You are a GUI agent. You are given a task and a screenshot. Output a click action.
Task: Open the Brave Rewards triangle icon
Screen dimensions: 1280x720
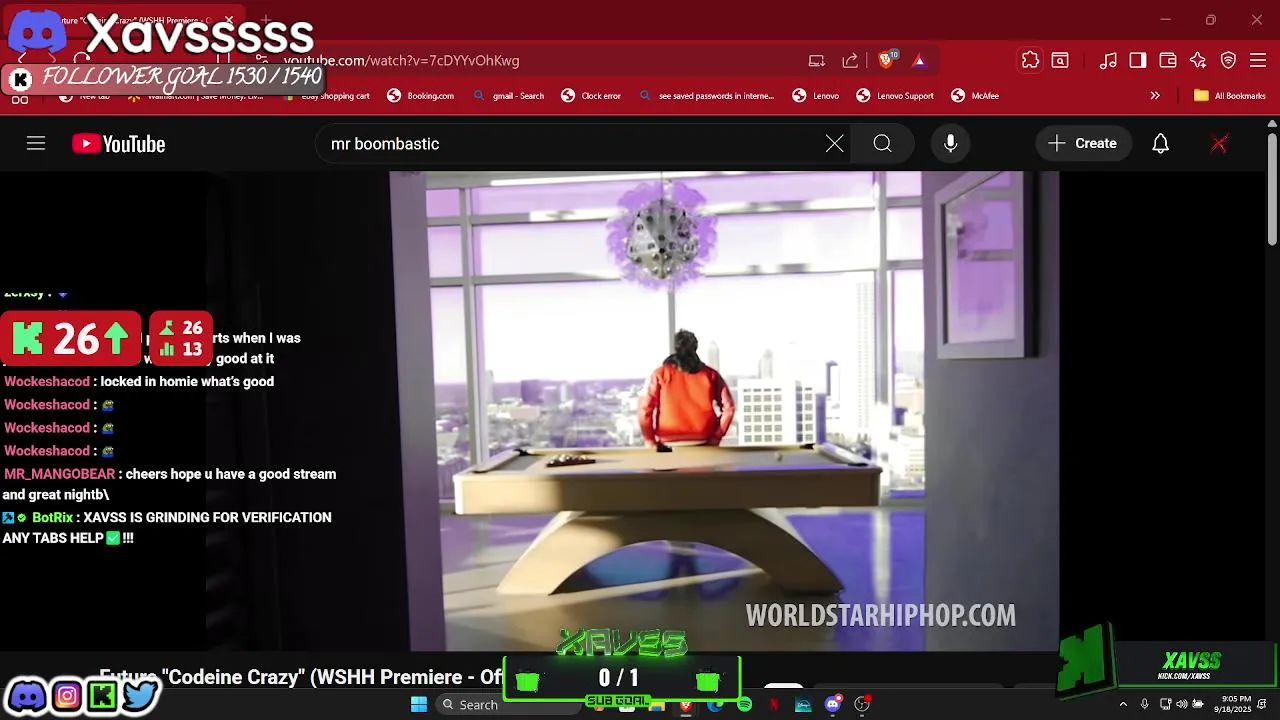click(x=919, y=61)
